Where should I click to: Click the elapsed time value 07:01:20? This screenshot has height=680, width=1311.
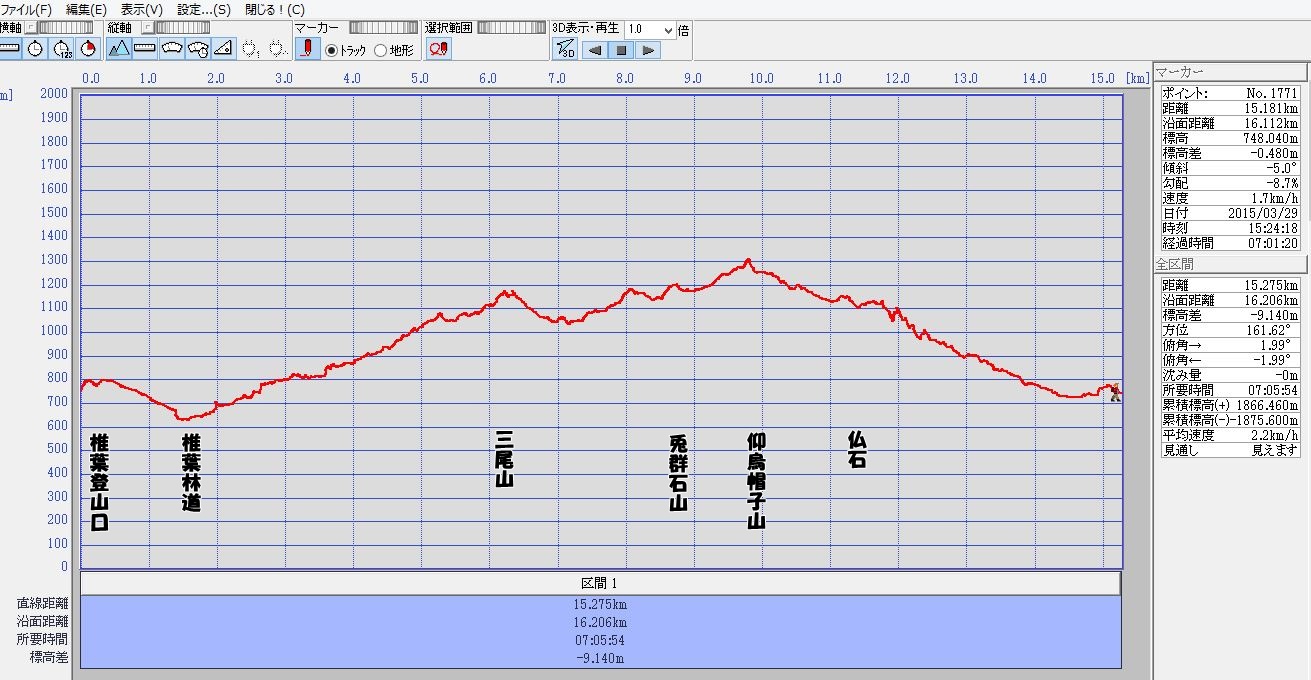[1271, 243]
